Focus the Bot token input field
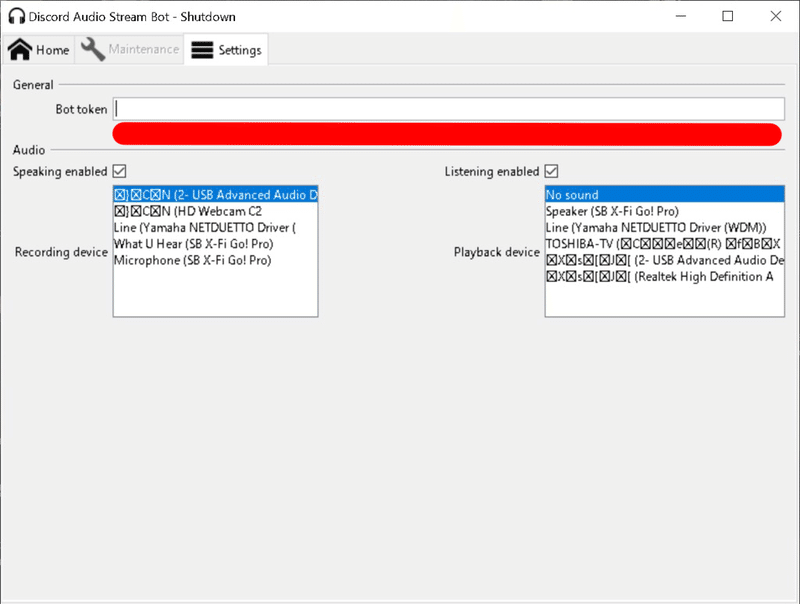800x604 pixels. (448, 109)
